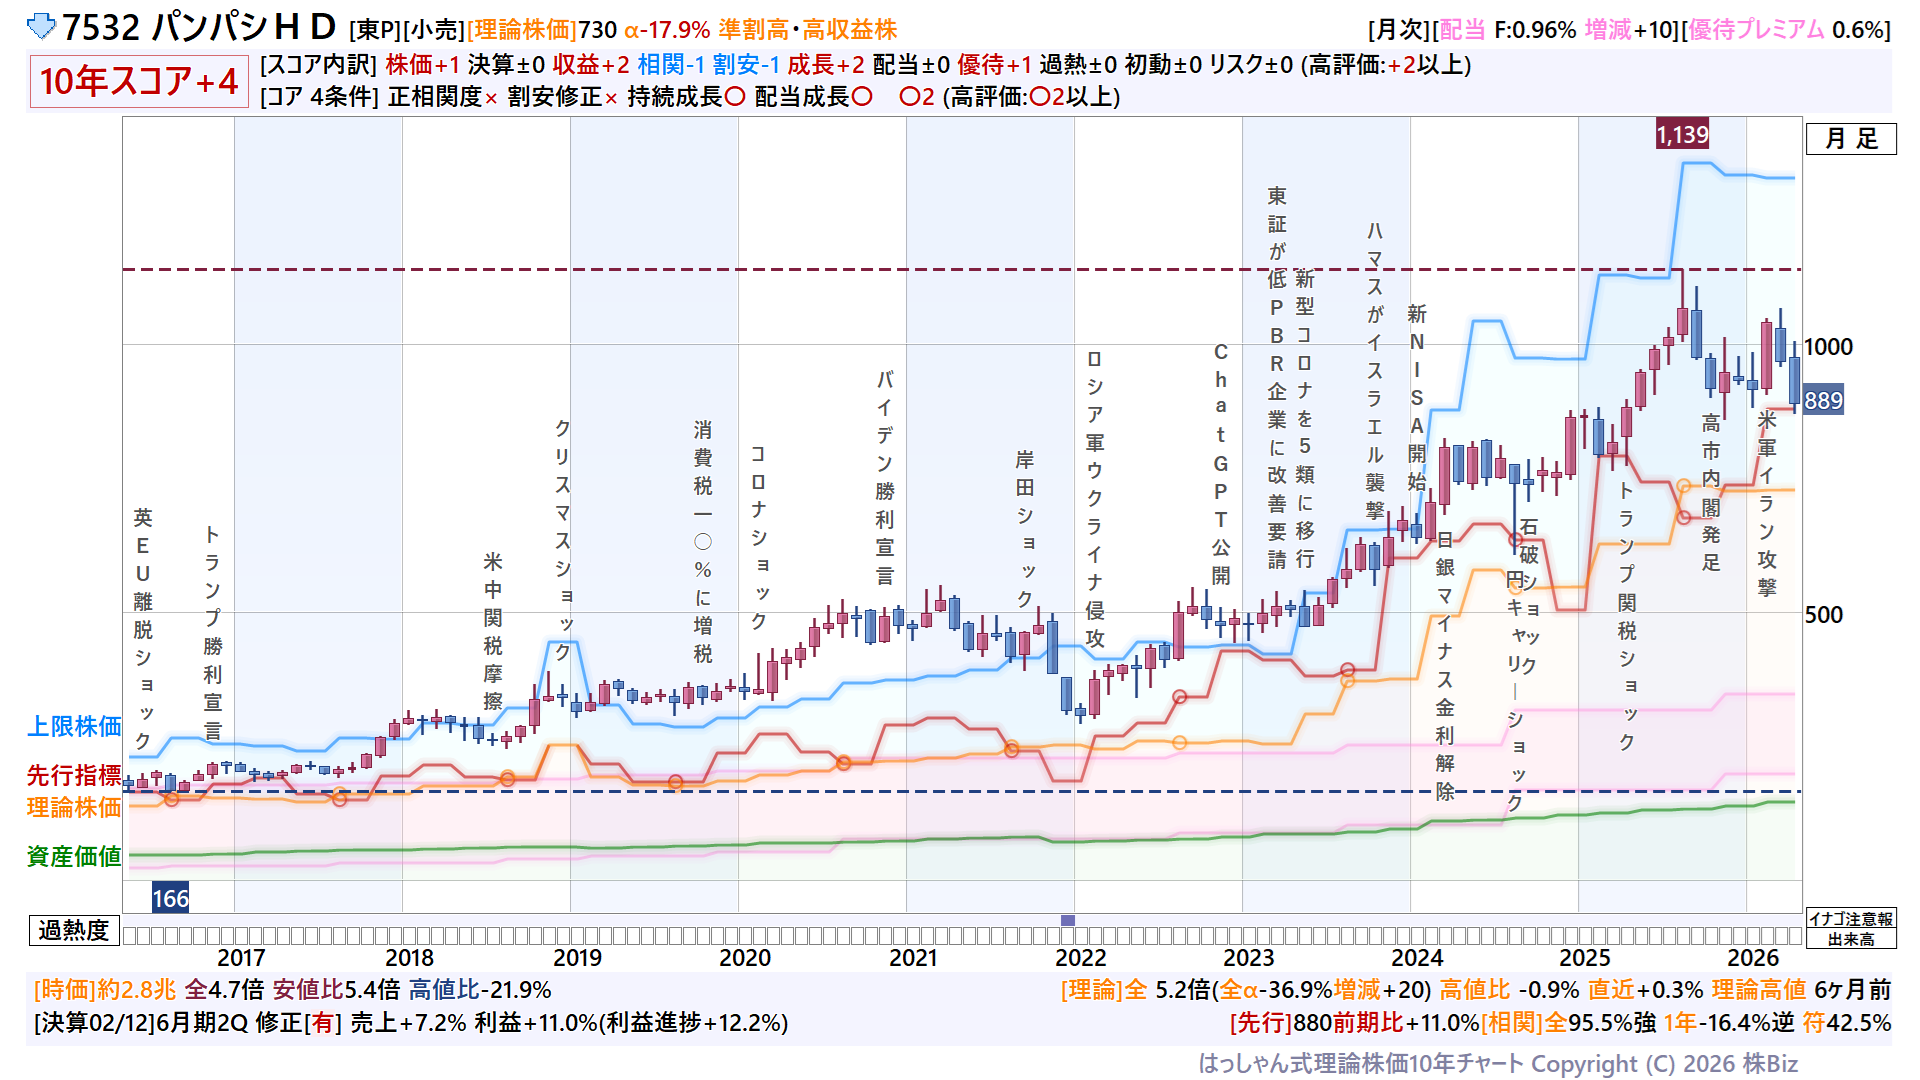
Task: Click the 配当成長○ core condition
Action: click(813, 97)
